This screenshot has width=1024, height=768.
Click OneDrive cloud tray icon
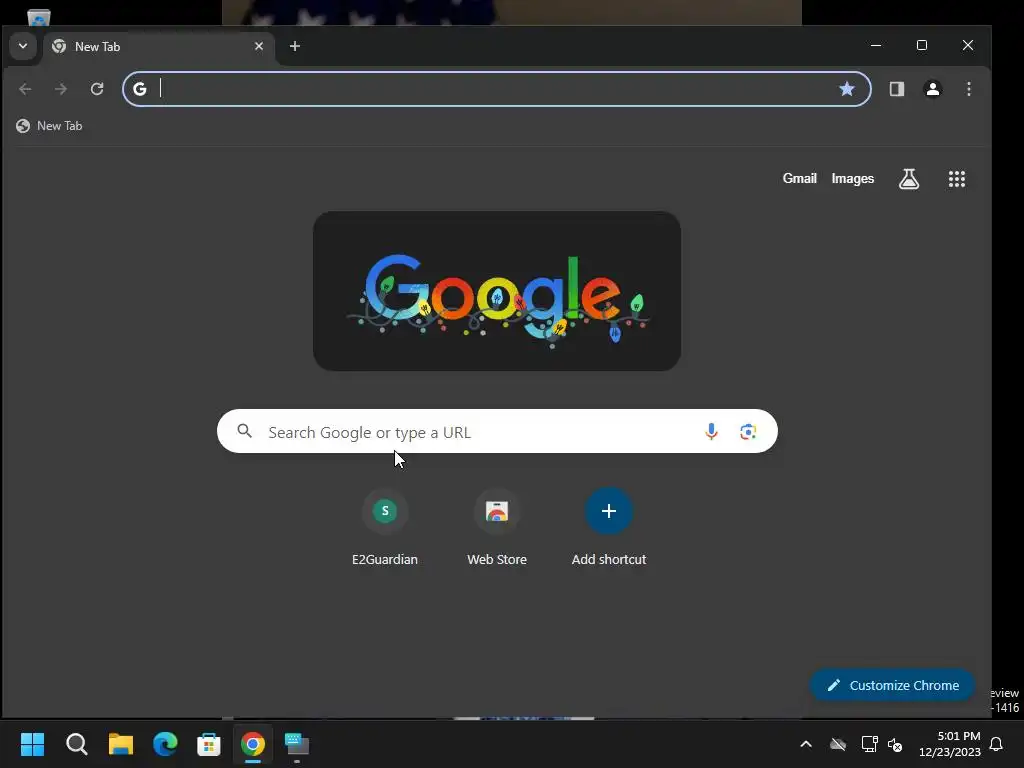click(x=838, y=744)
